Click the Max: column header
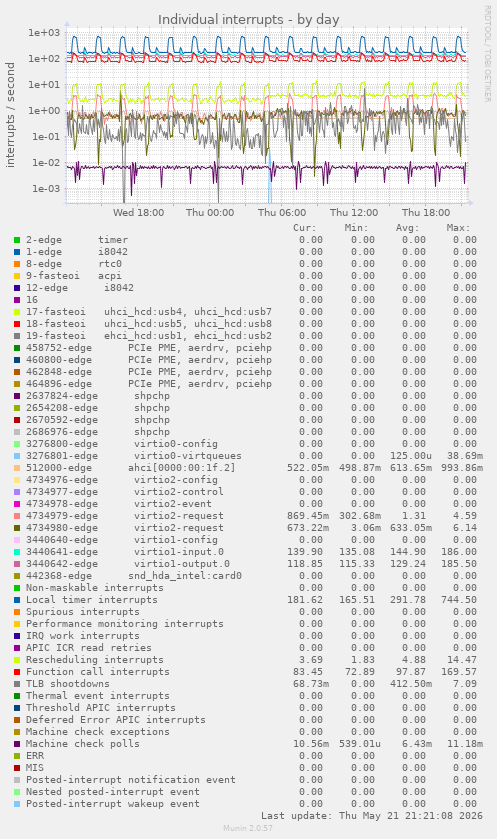The width and height of the screenshot is (497, 839). click(458, 228)
